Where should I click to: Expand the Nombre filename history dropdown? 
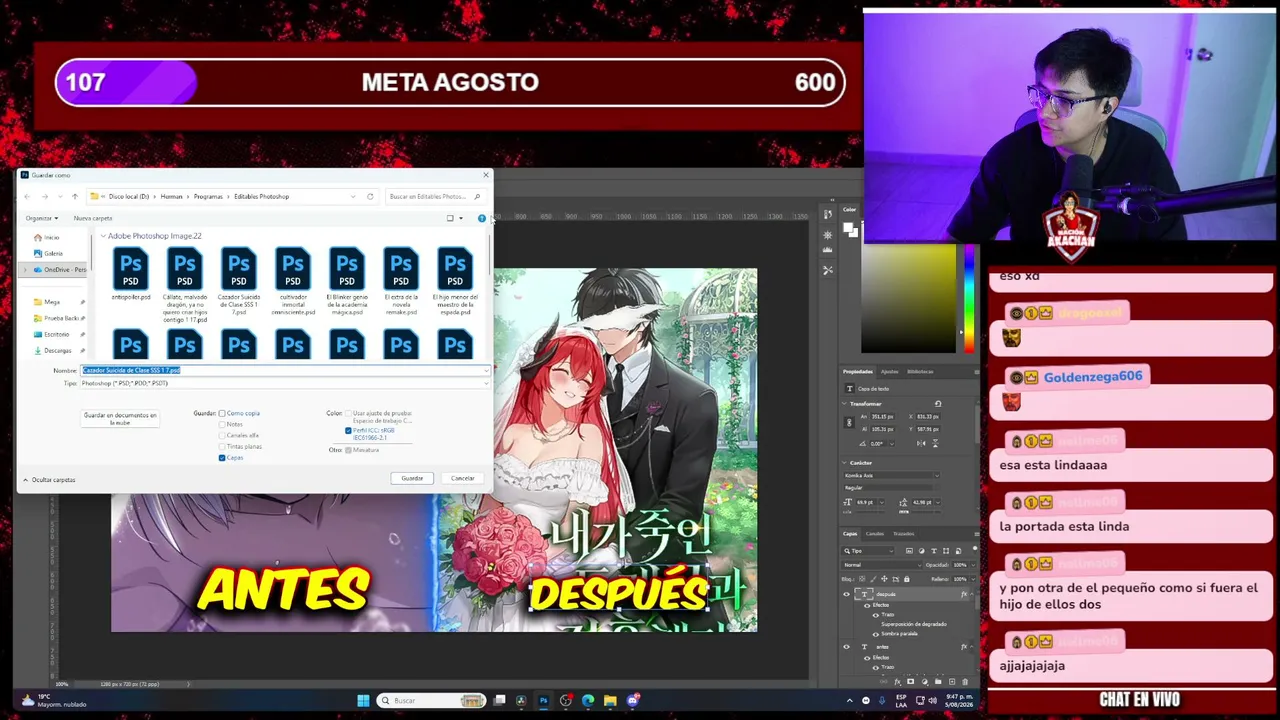(486, 371)
